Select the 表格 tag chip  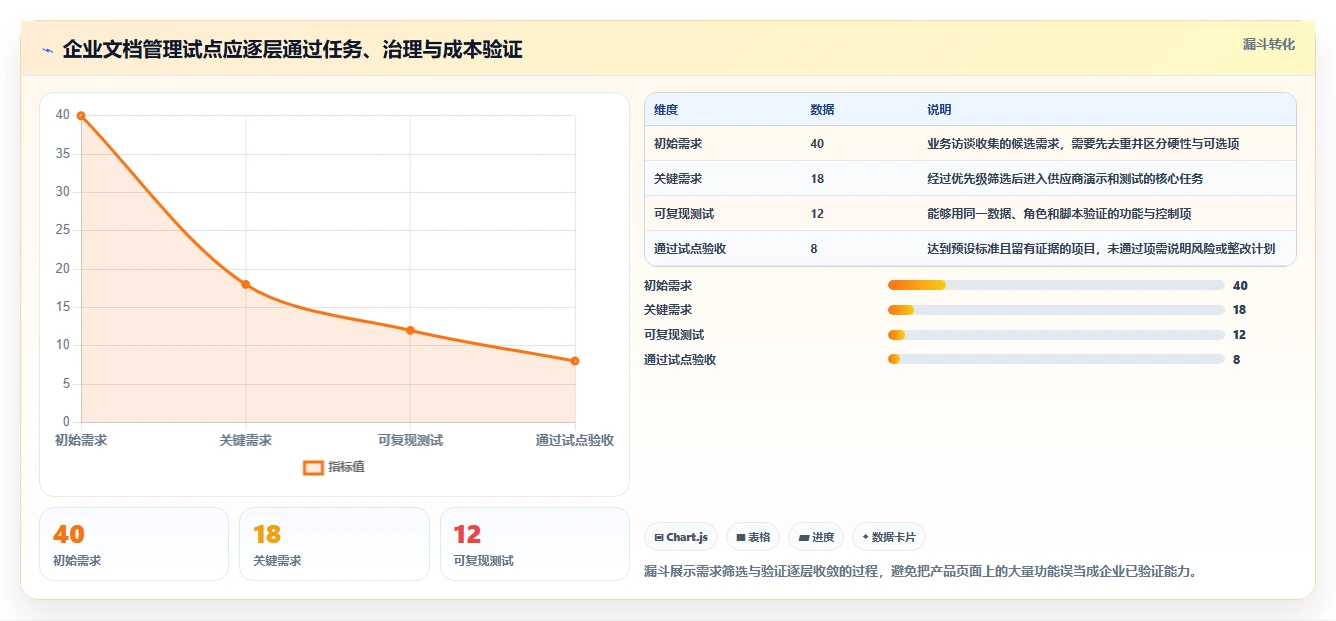click(x=753, y=537)
